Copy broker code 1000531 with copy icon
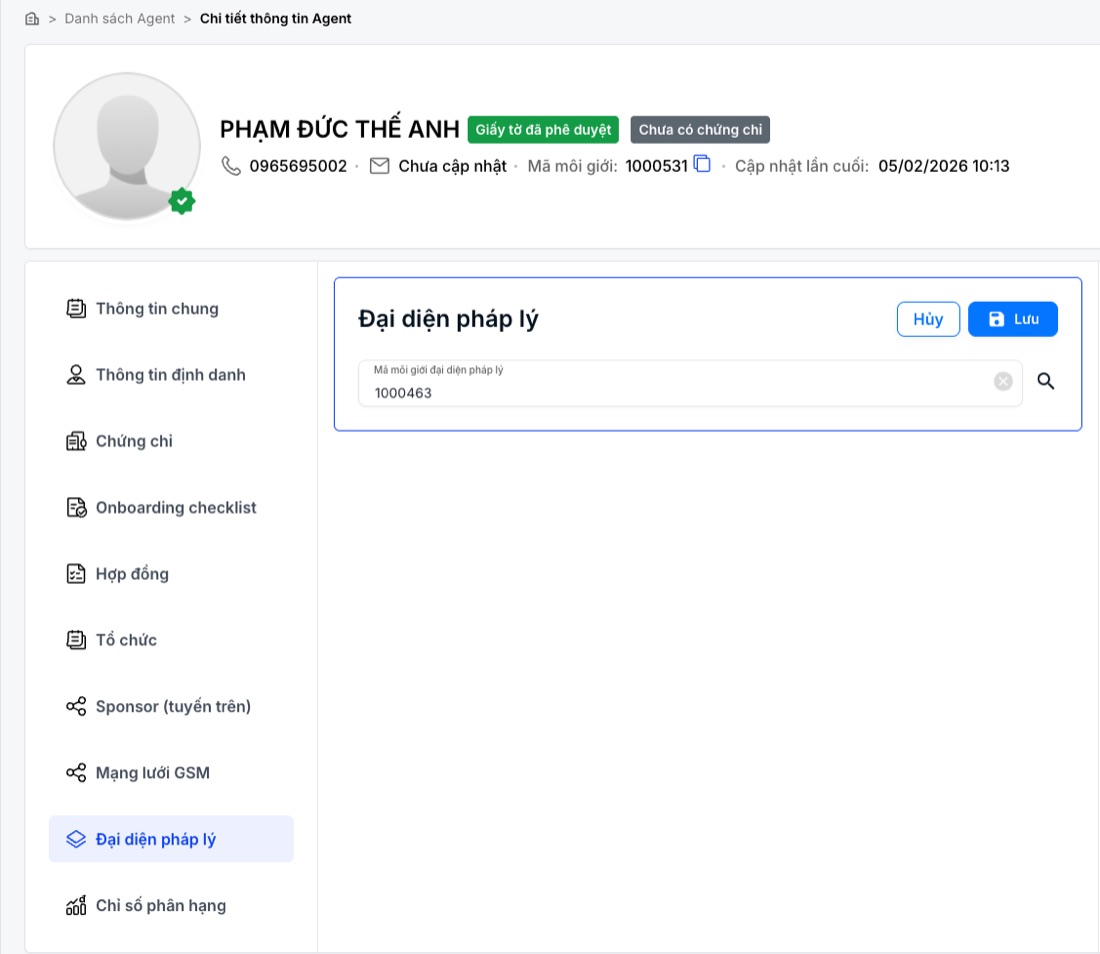 click(702, 164)
